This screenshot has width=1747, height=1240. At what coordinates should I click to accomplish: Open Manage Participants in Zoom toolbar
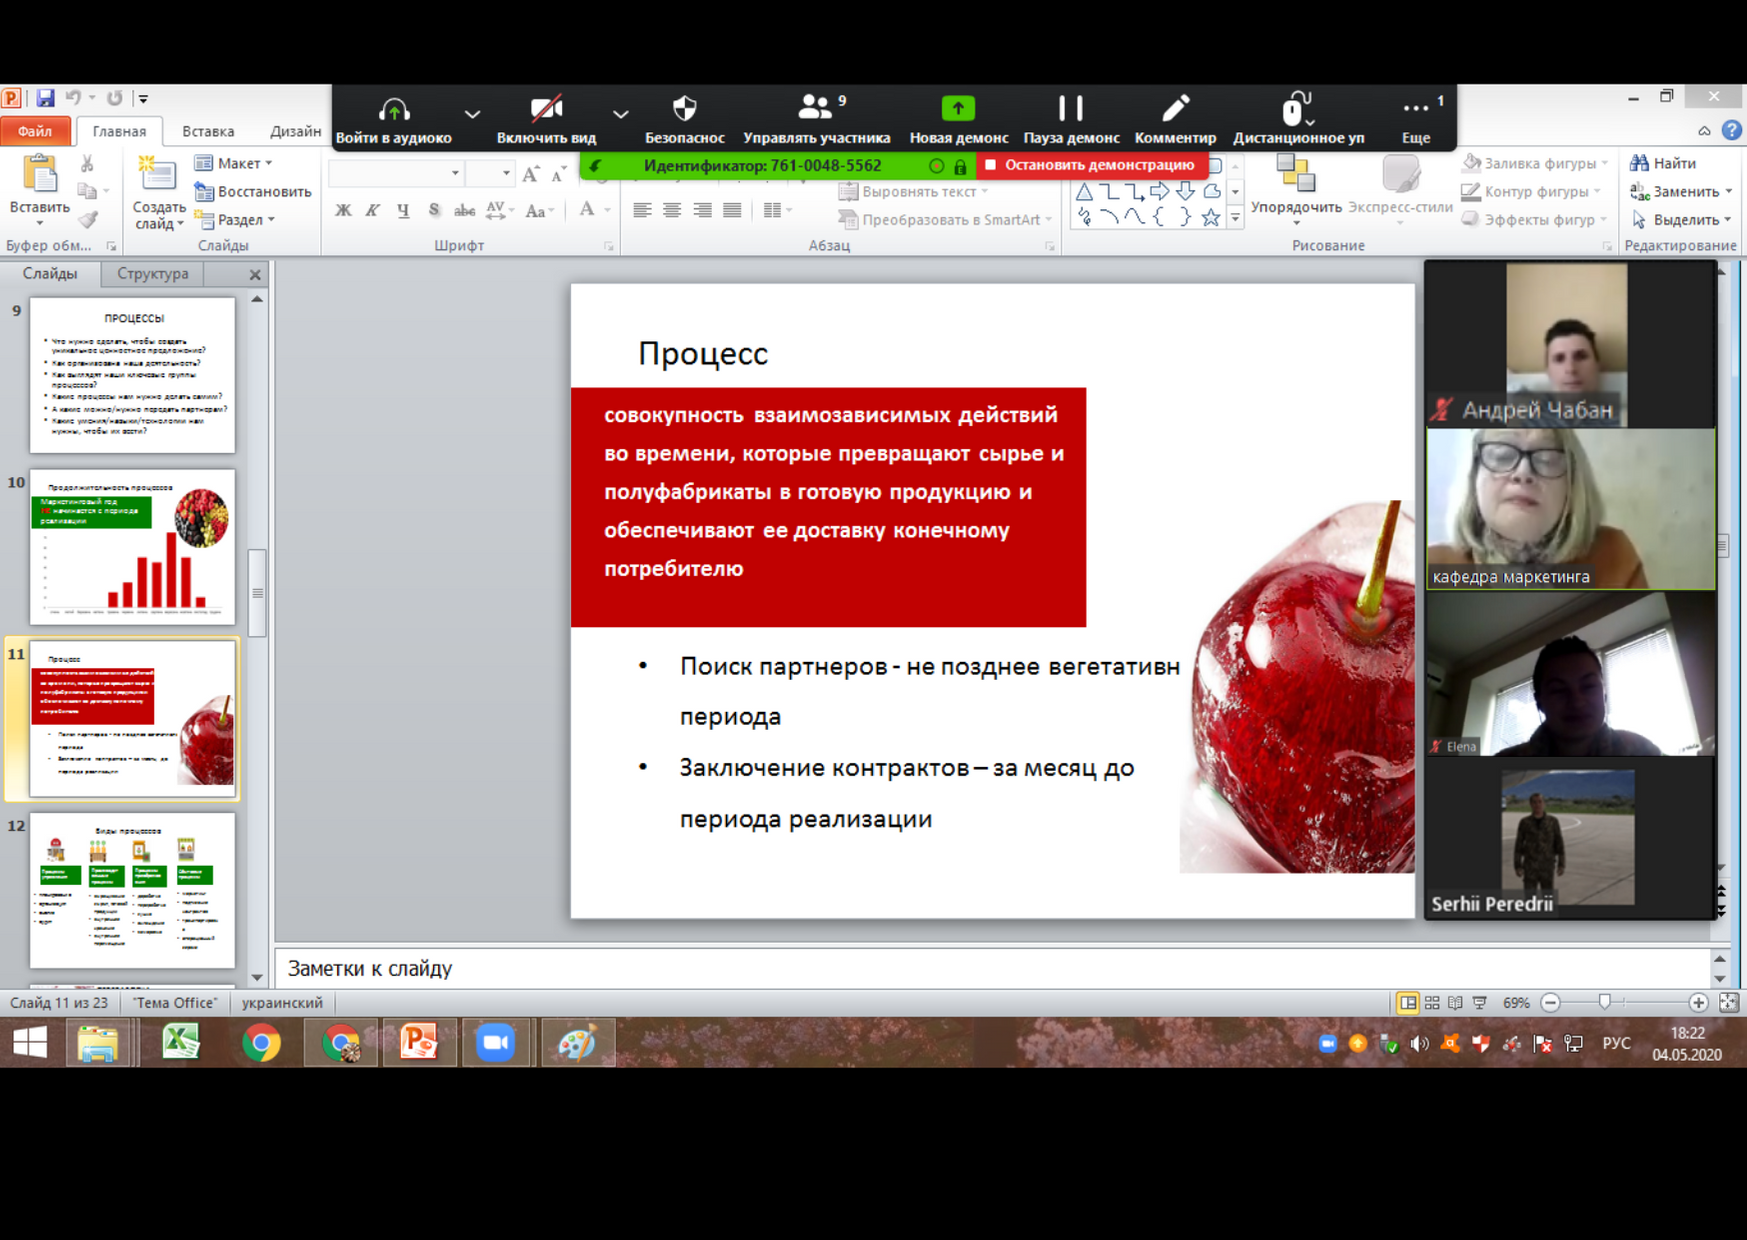coord(816,109)
